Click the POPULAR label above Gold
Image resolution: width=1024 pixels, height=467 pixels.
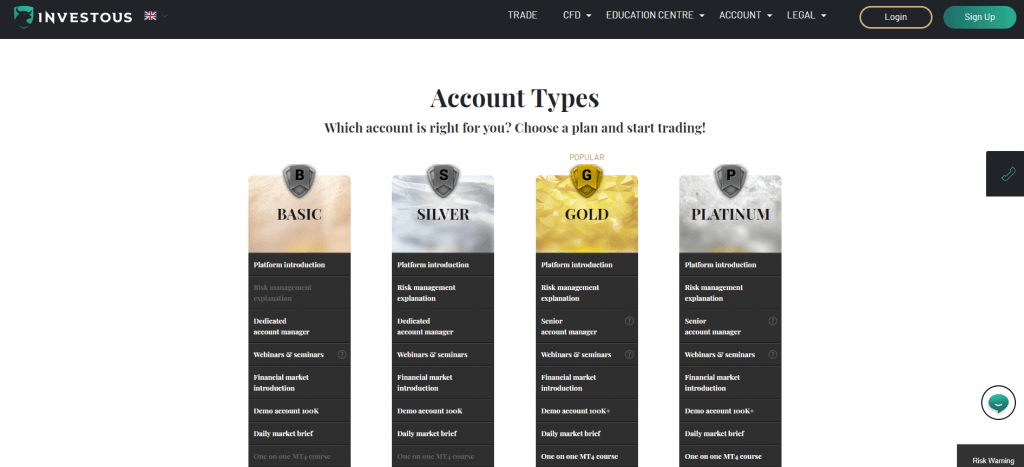coord(586,157)
